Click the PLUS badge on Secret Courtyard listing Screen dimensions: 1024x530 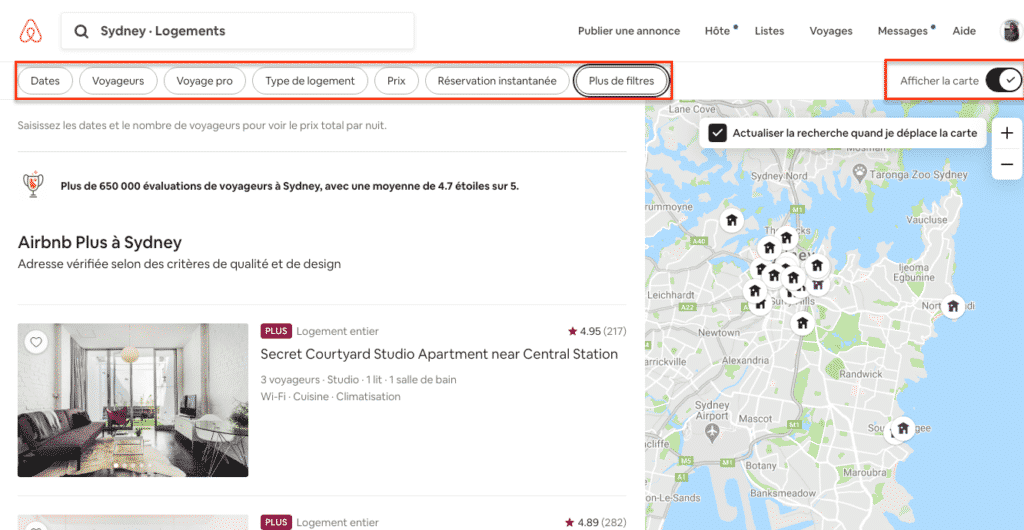276,331
